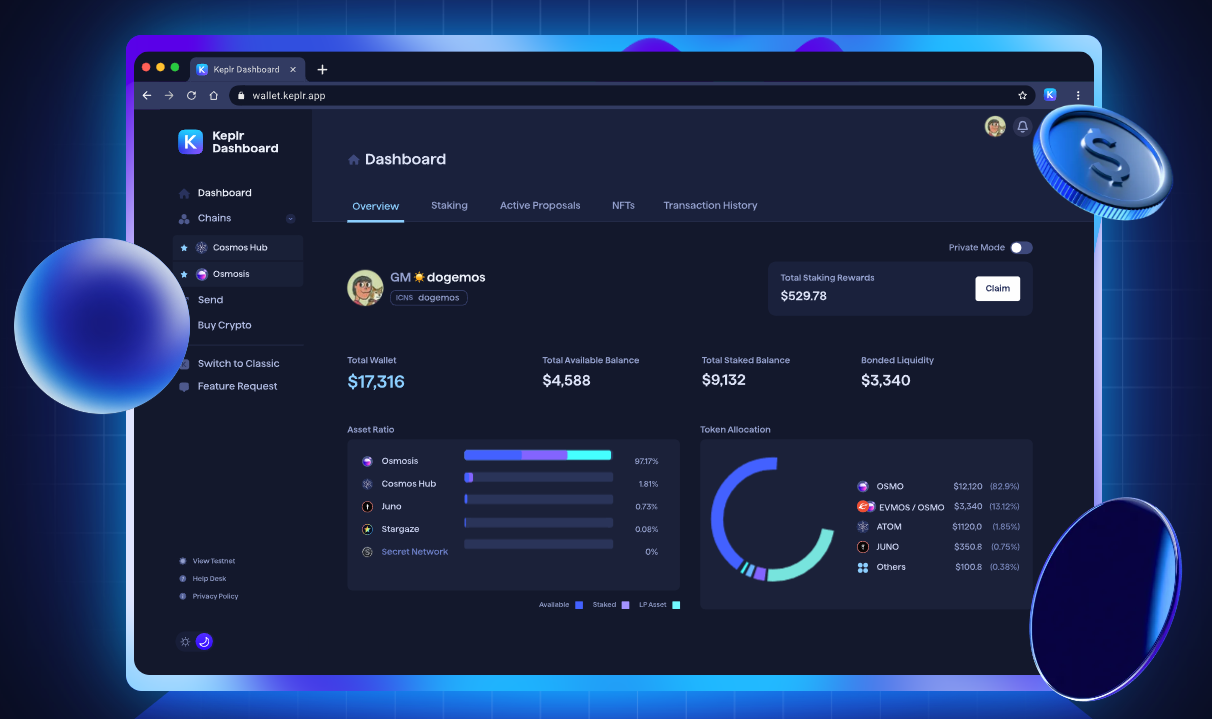Screen dimensions: 1212x719
Task: Click the Cosmos Hub icon in Asset Ratio
Action: pyautogui.click(x=367, y=484)
